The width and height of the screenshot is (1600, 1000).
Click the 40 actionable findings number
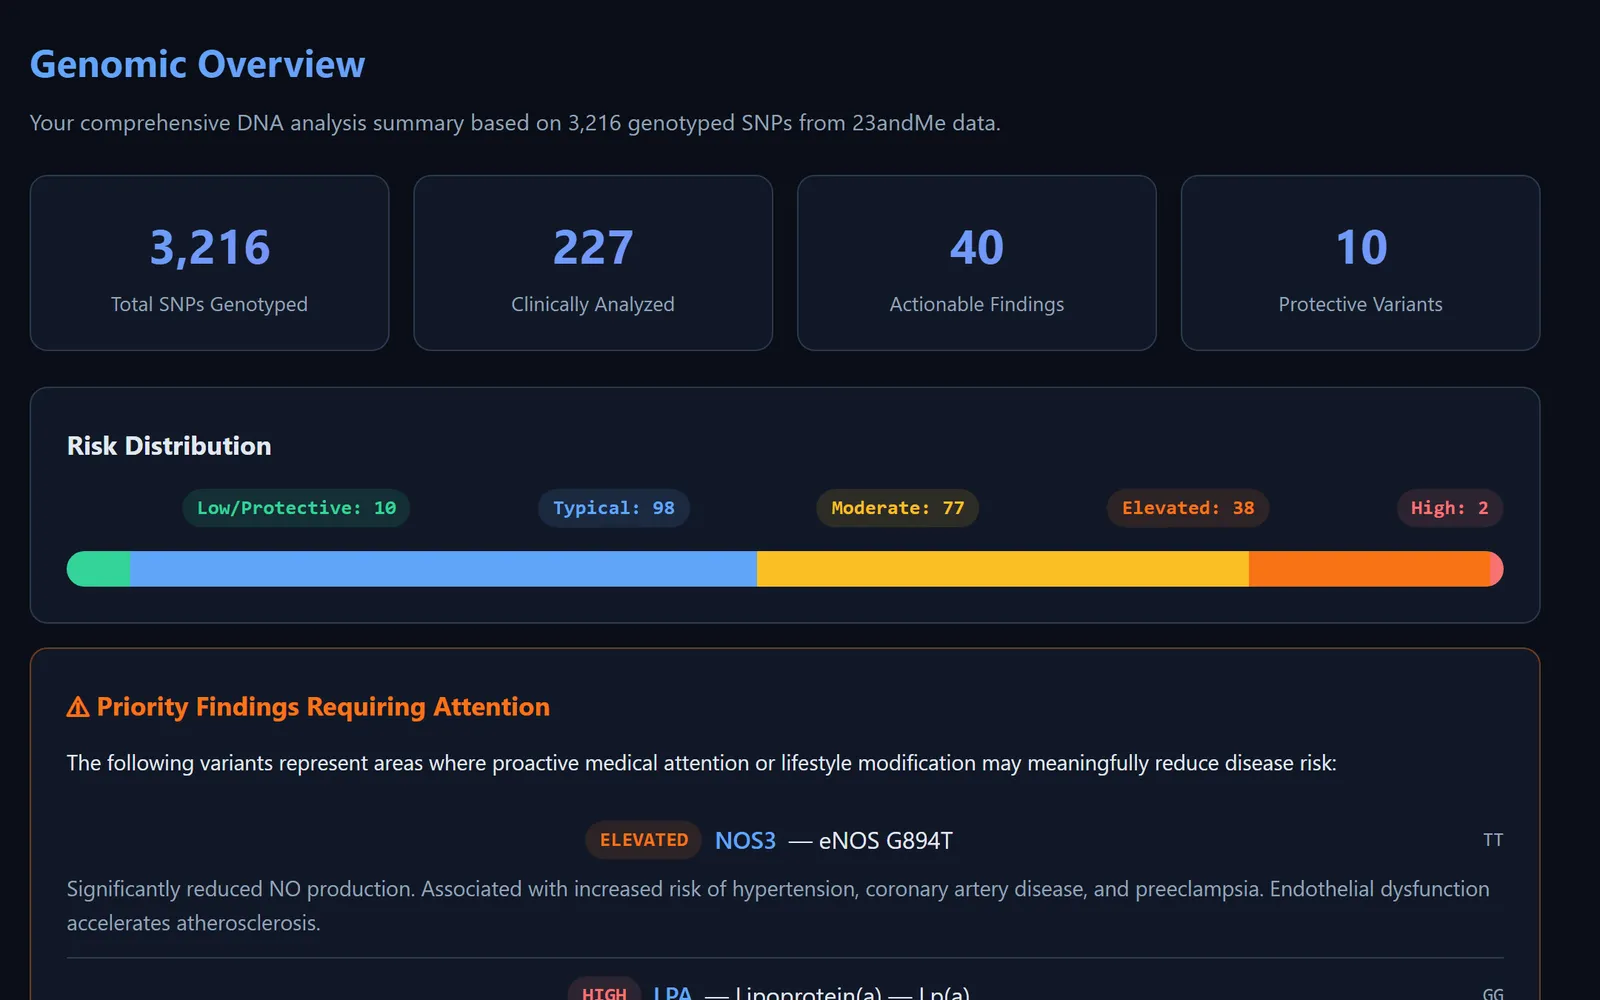coord(977,248)
